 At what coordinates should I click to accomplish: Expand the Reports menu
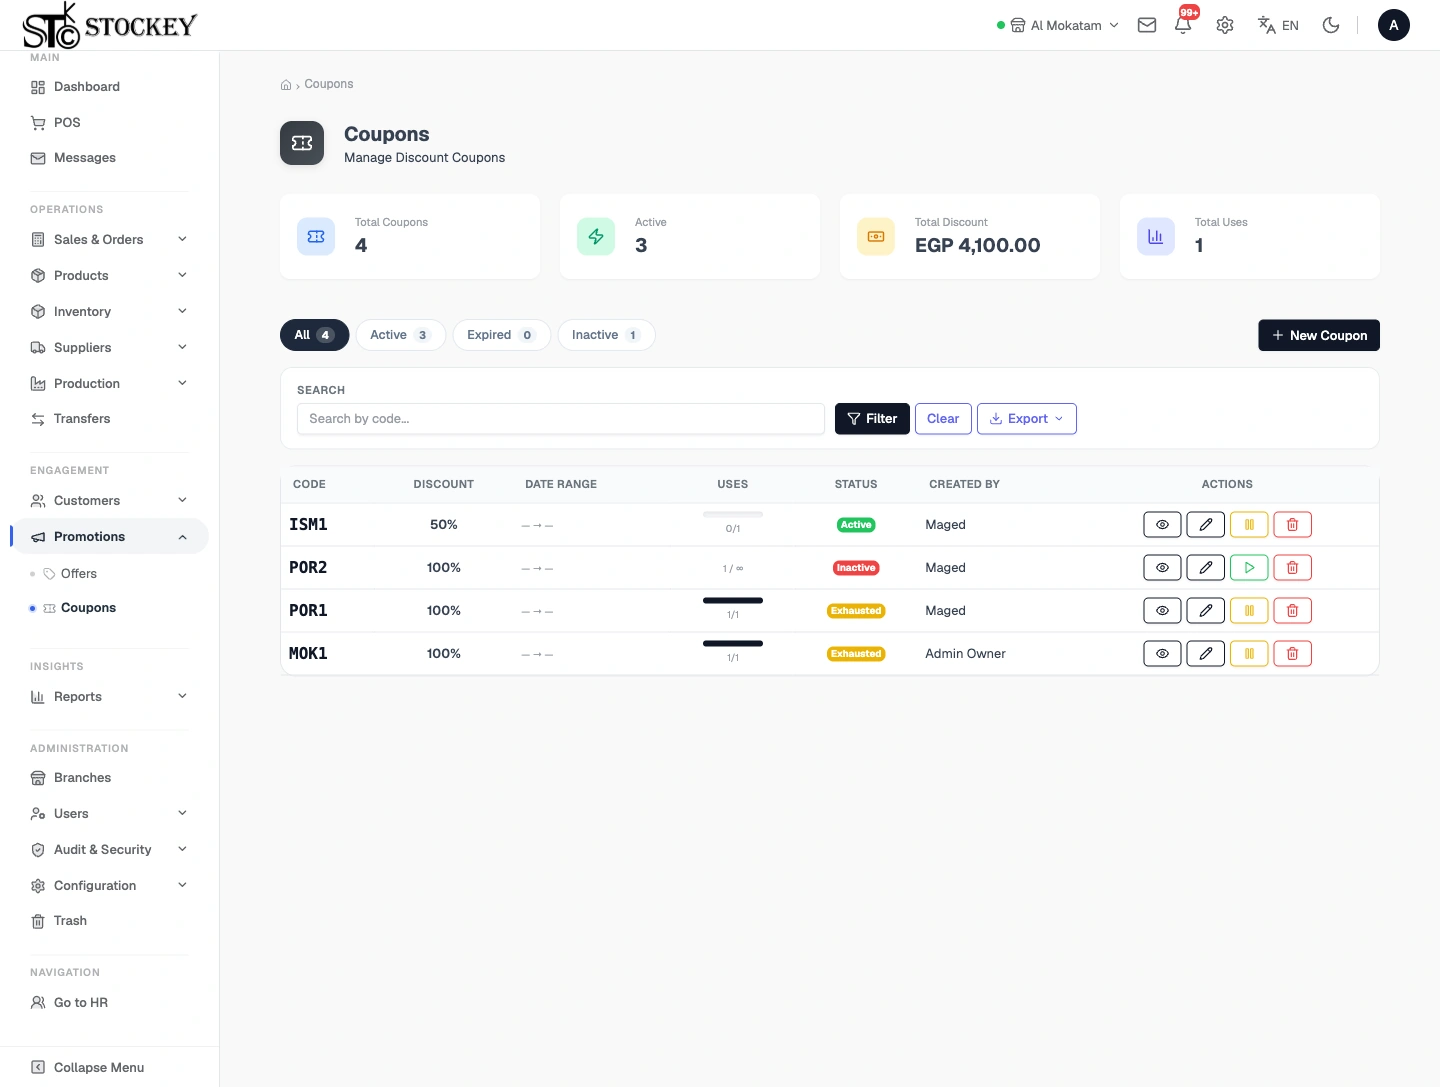[109, 696]
